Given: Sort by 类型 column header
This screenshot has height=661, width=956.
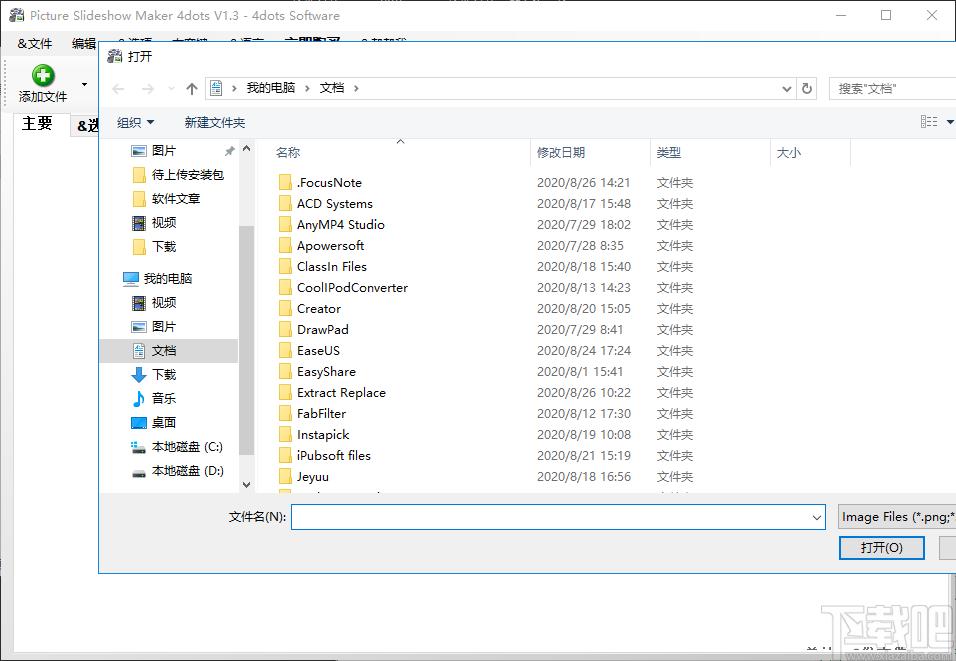Looking at the screenshot, I should tap(669, 152).
